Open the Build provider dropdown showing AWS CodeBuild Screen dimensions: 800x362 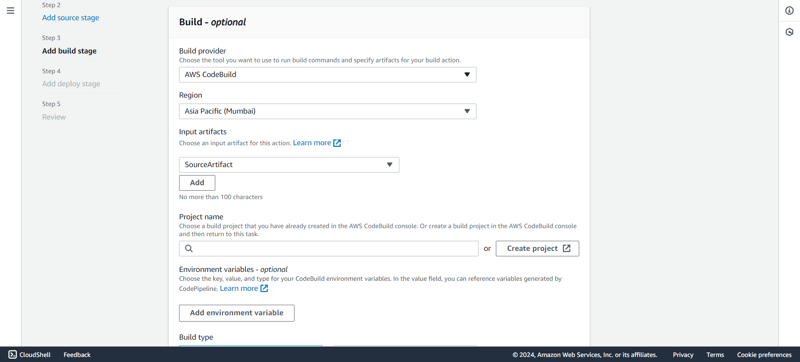[328, 75]
